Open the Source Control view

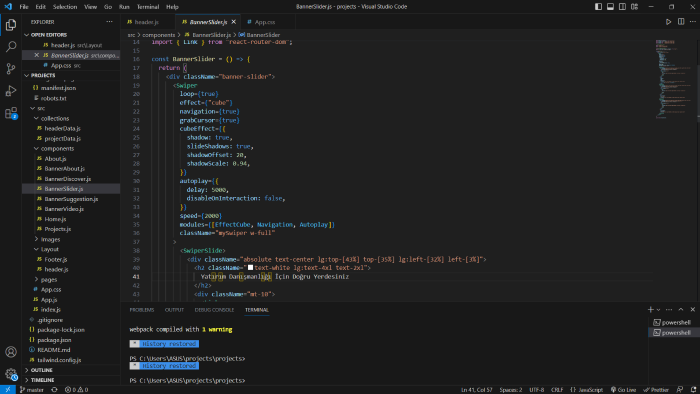tap(11, 68)
